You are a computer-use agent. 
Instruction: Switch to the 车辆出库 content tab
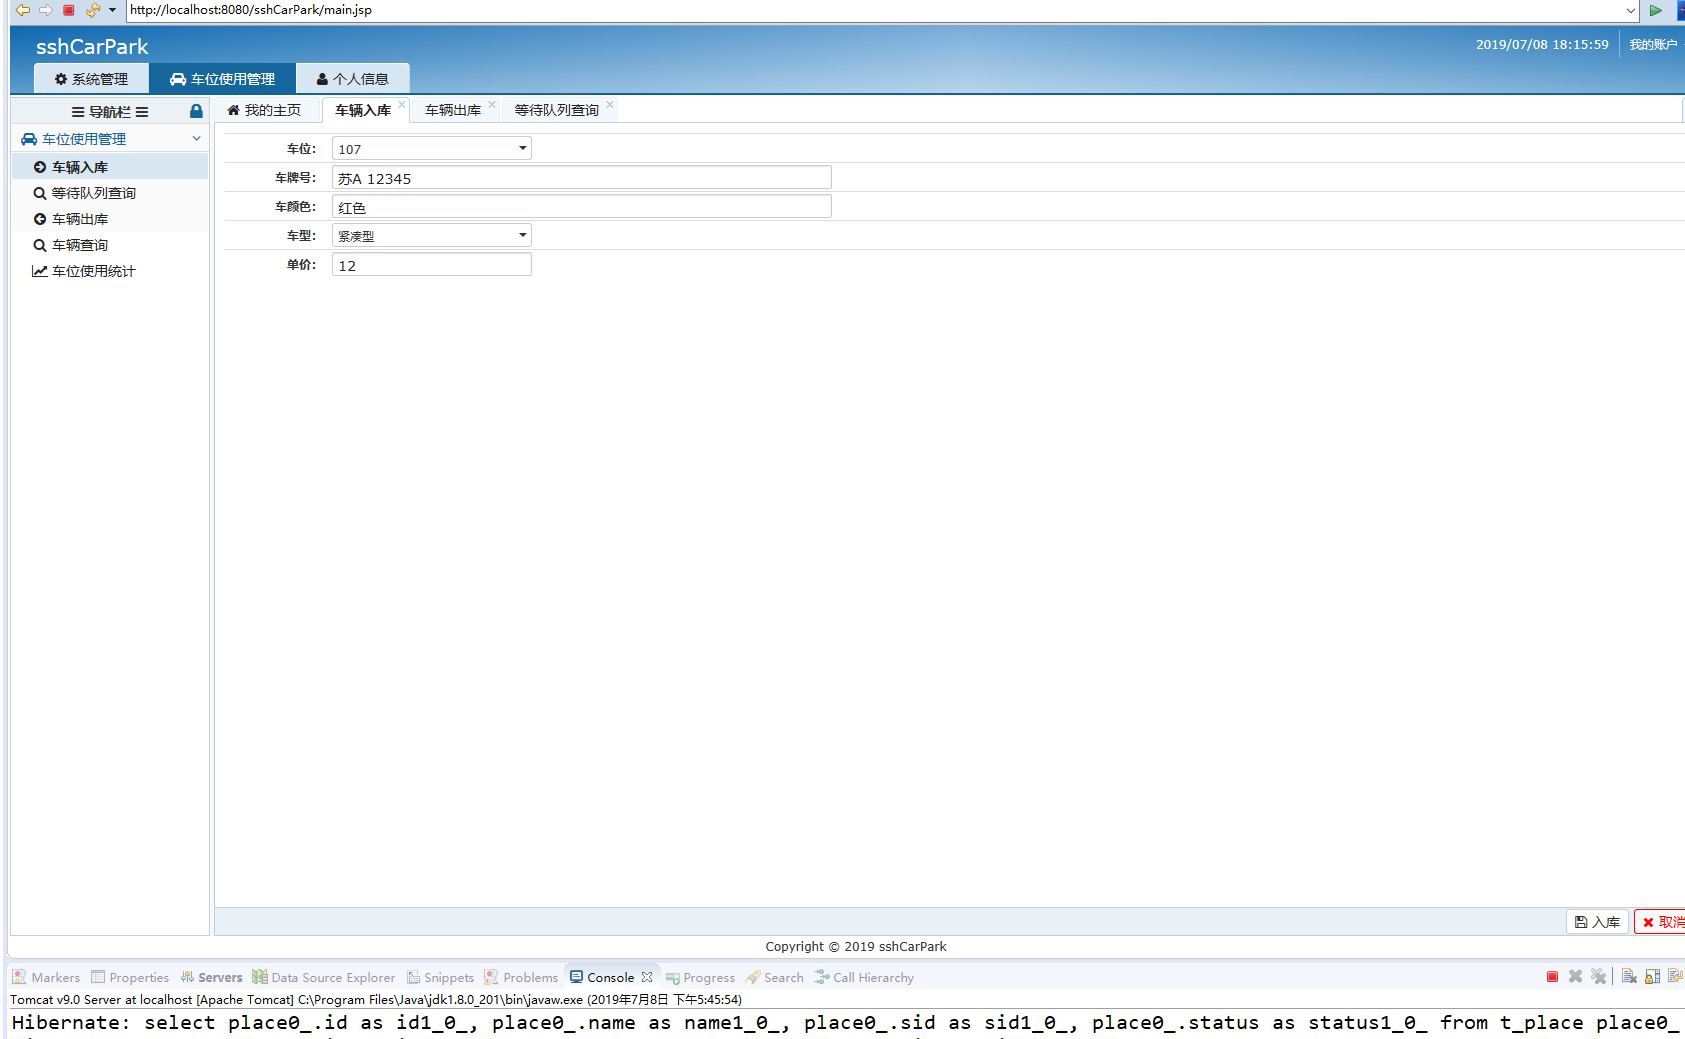(453, 110)
